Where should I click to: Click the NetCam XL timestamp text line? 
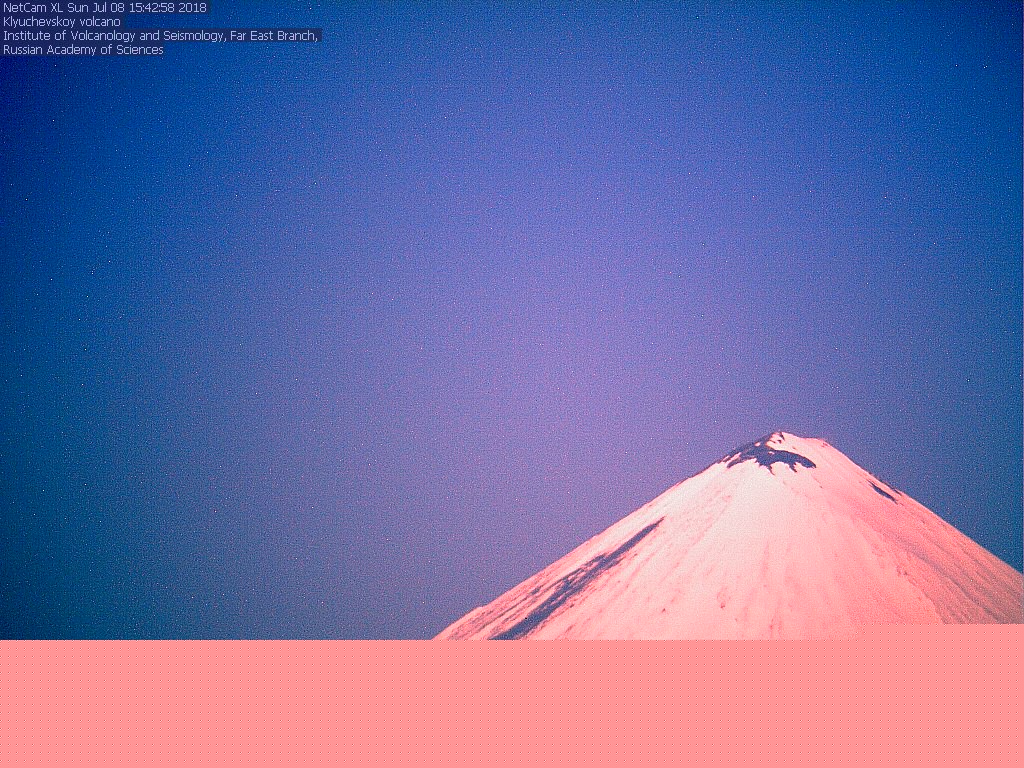pos(105,8)
